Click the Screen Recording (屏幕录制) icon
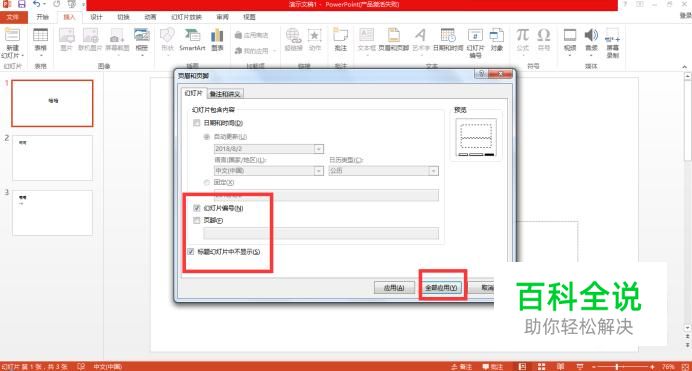 tap(613, 35)
